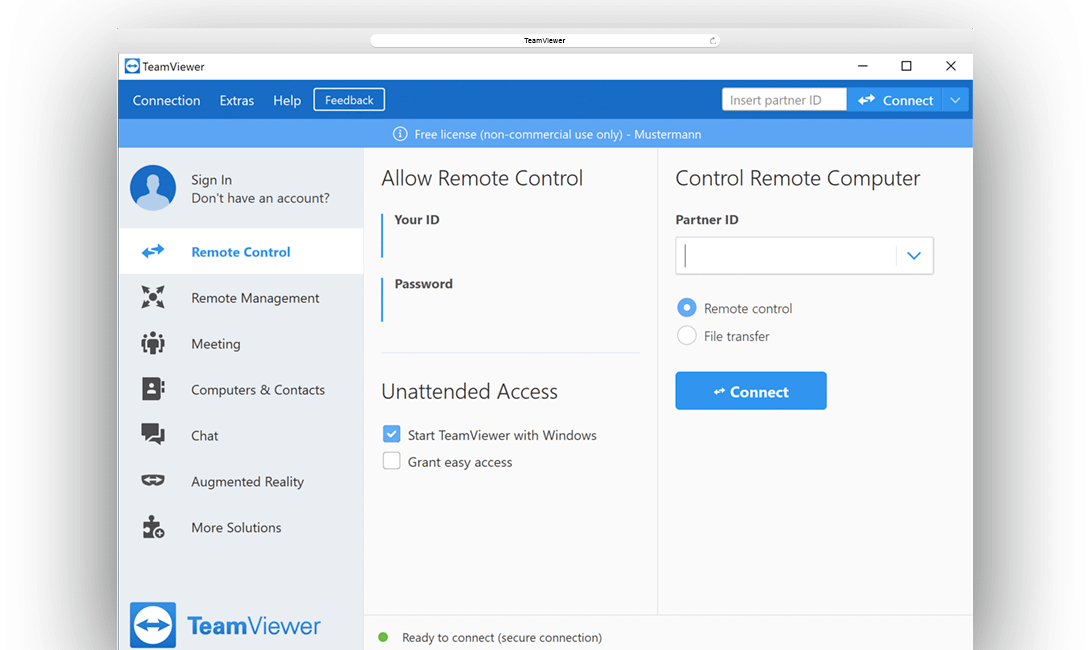The height and width of the screenshot is (650, 1090).
Task: Click the user avatar profile picture
Action: (153, 188)
